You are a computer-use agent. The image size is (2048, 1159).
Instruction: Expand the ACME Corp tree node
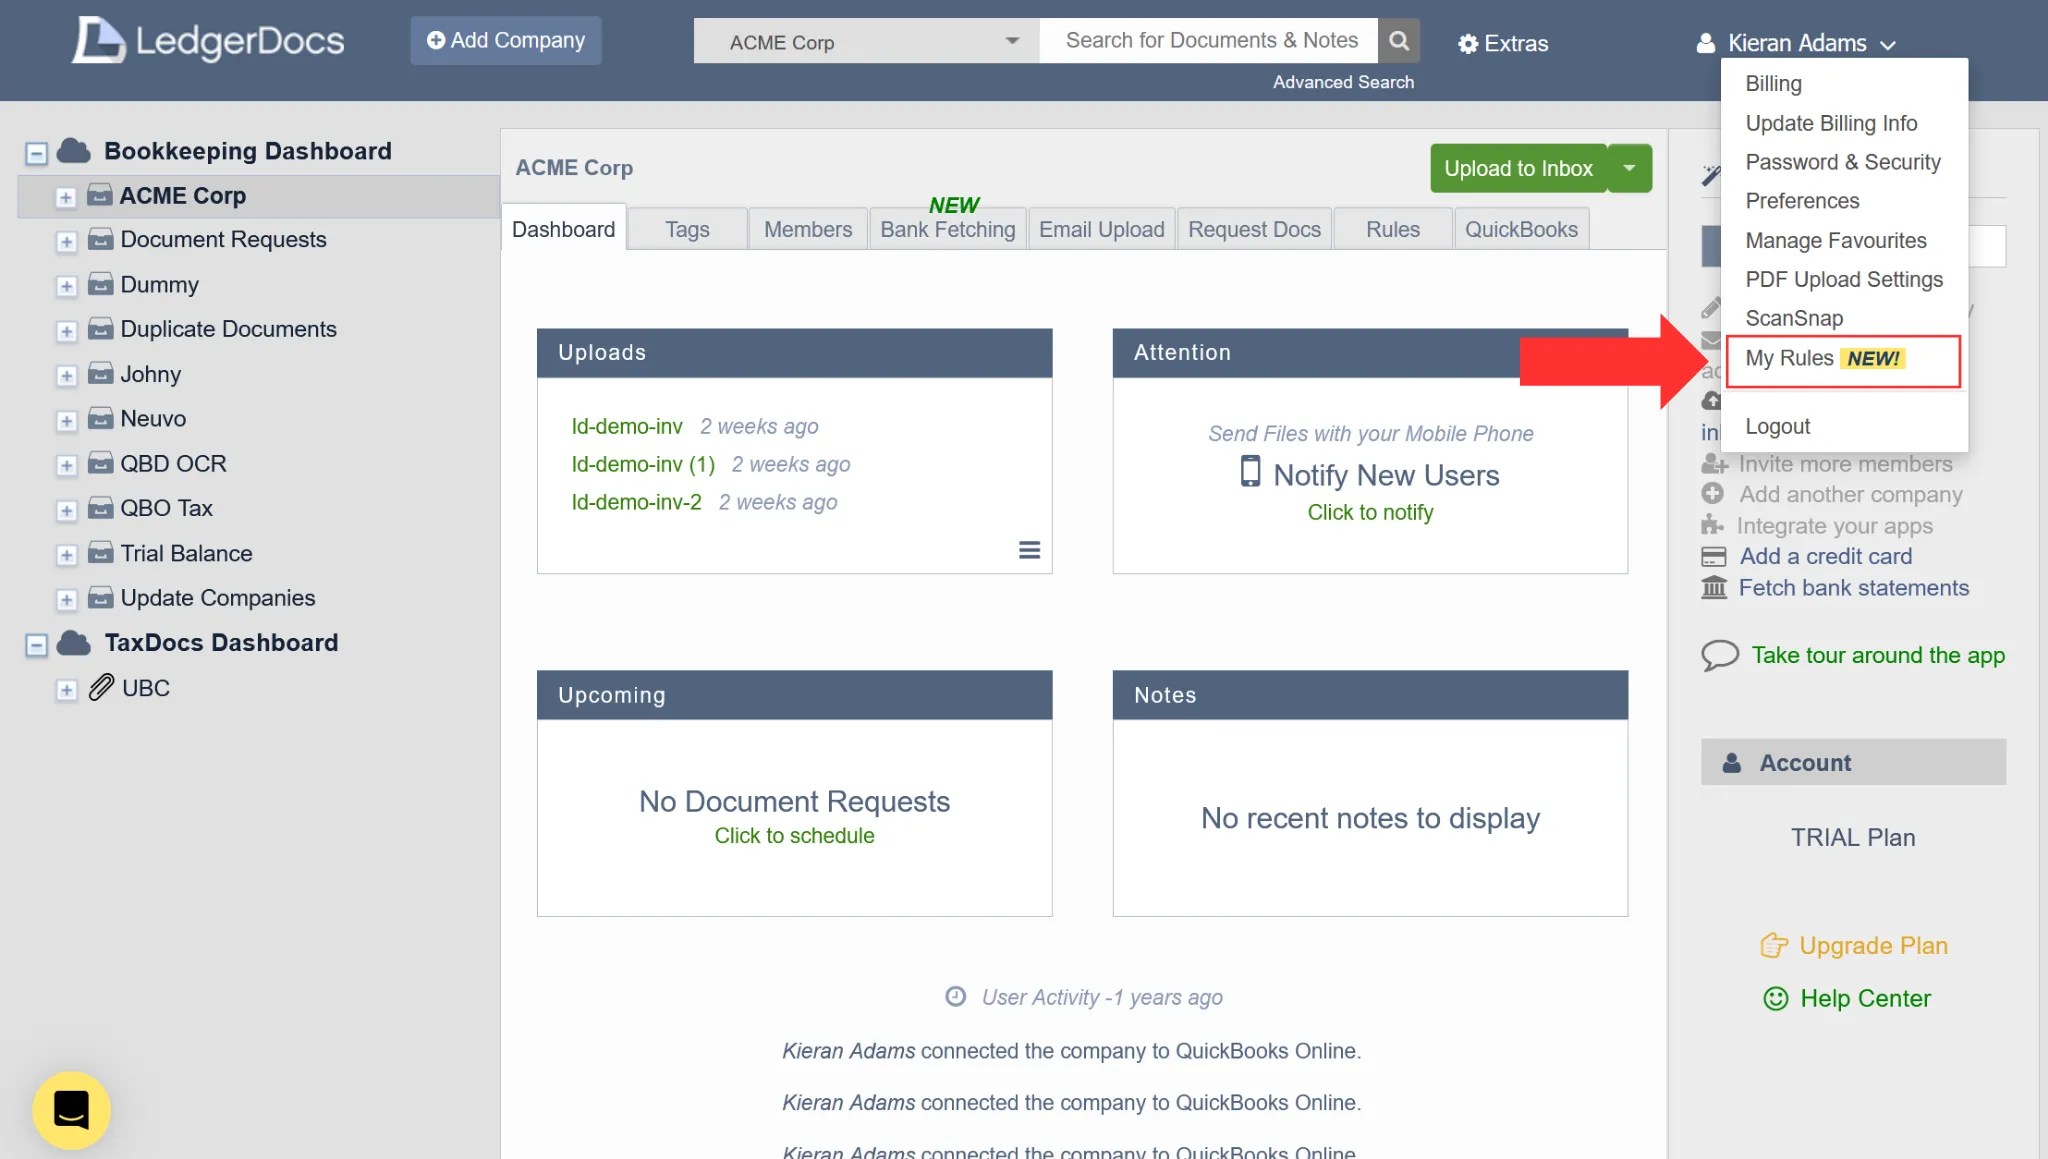click(66, 197)
